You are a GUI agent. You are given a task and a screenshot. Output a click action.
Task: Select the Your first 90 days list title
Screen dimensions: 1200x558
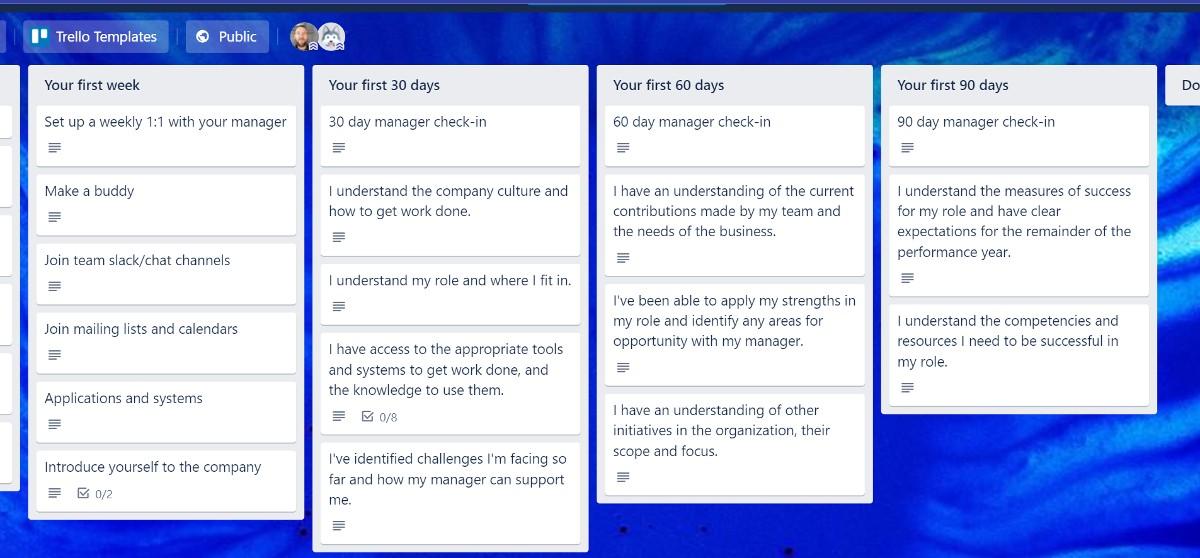coord(953,85)
